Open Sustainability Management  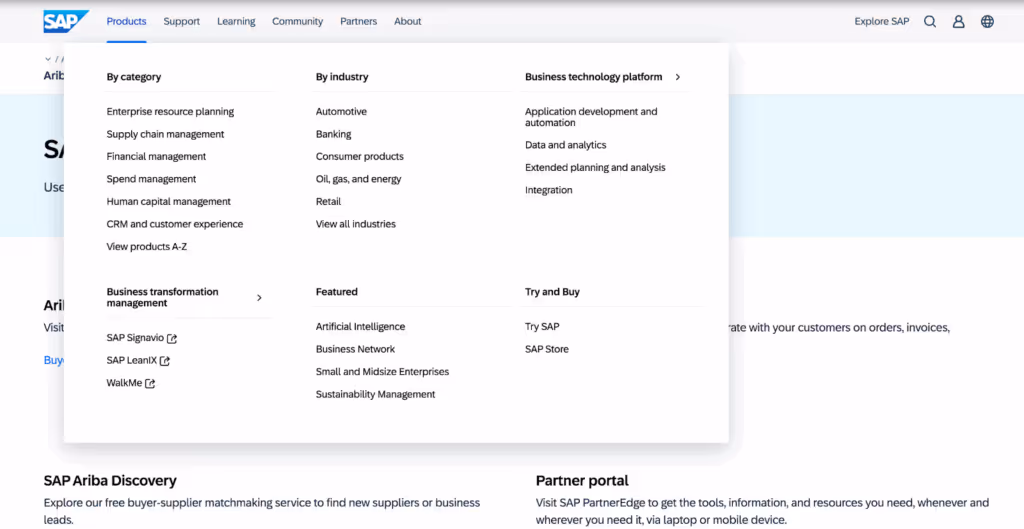(376, 394)
